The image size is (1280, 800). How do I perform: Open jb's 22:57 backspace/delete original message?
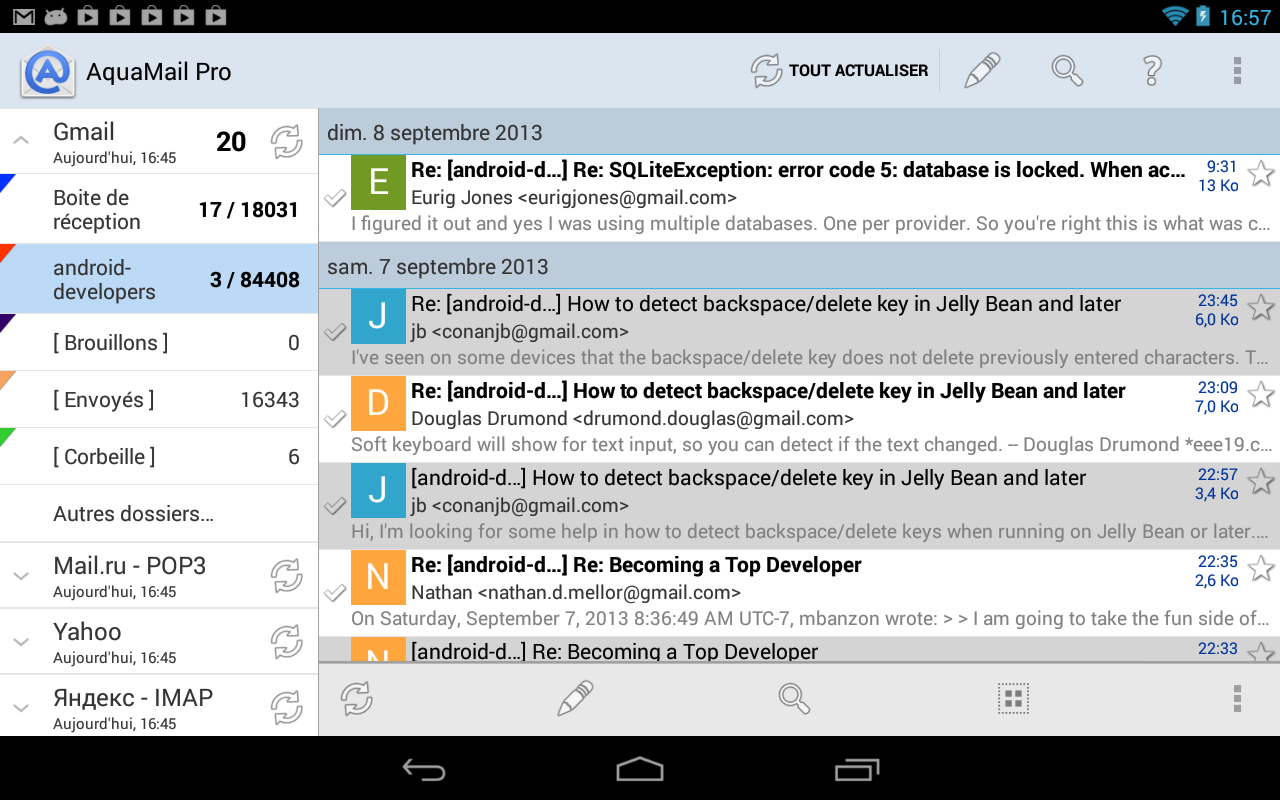(799, 506)
